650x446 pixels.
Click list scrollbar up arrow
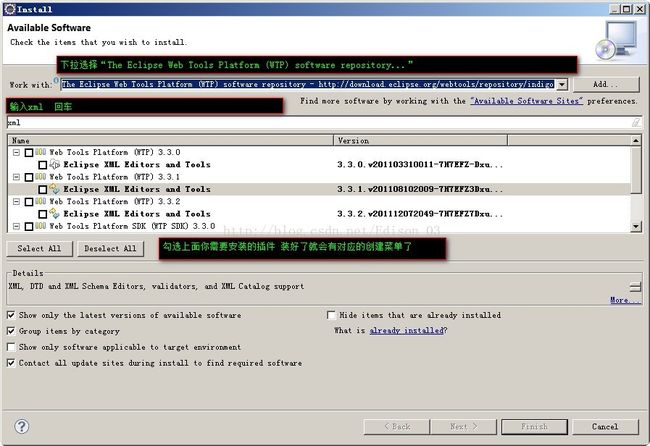pos(635,141)
